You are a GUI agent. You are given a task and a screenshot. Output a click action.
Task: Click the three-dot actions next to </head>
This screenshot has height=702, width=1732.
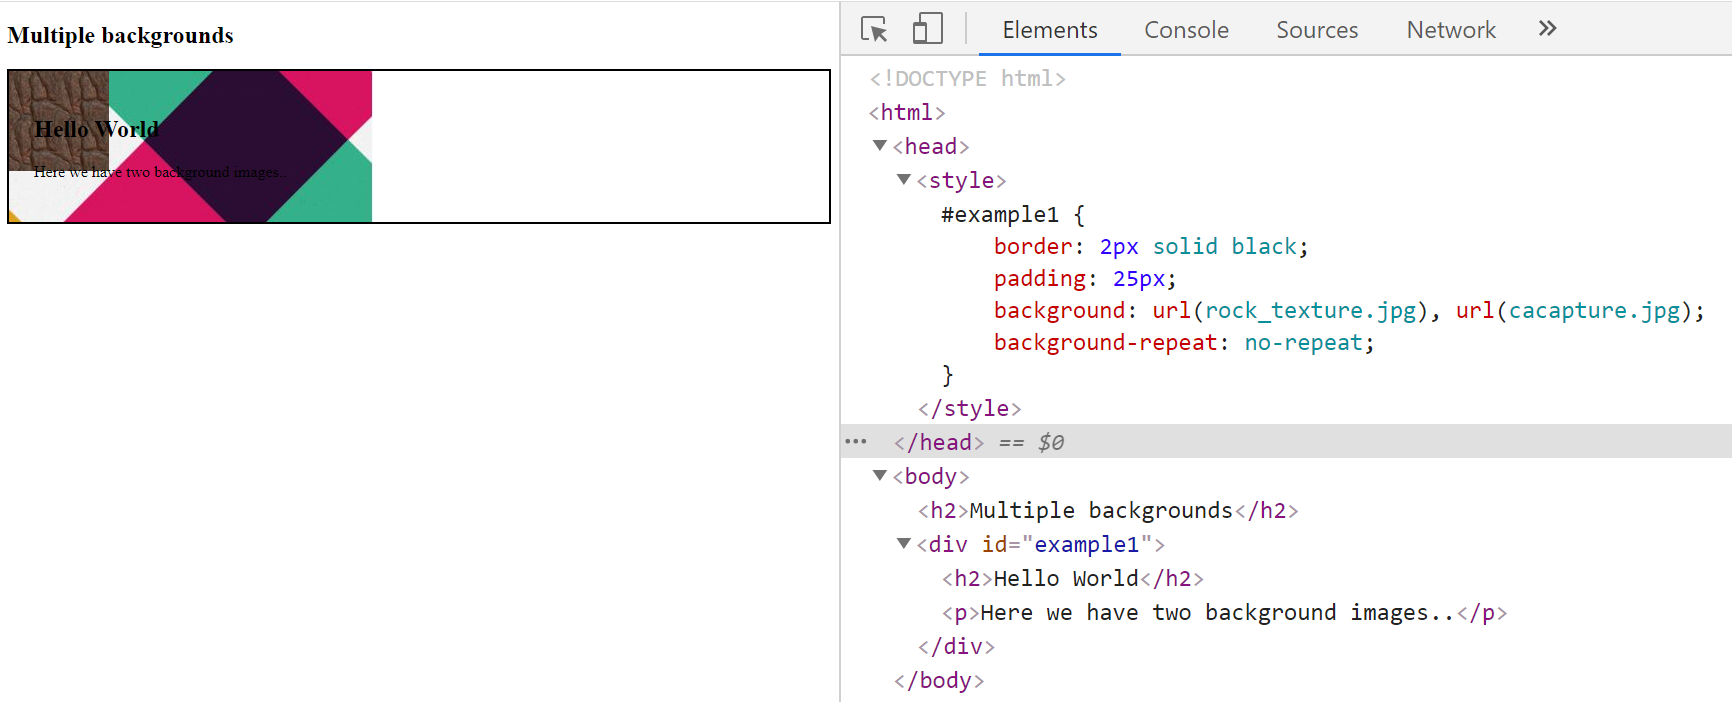point(856,441)
